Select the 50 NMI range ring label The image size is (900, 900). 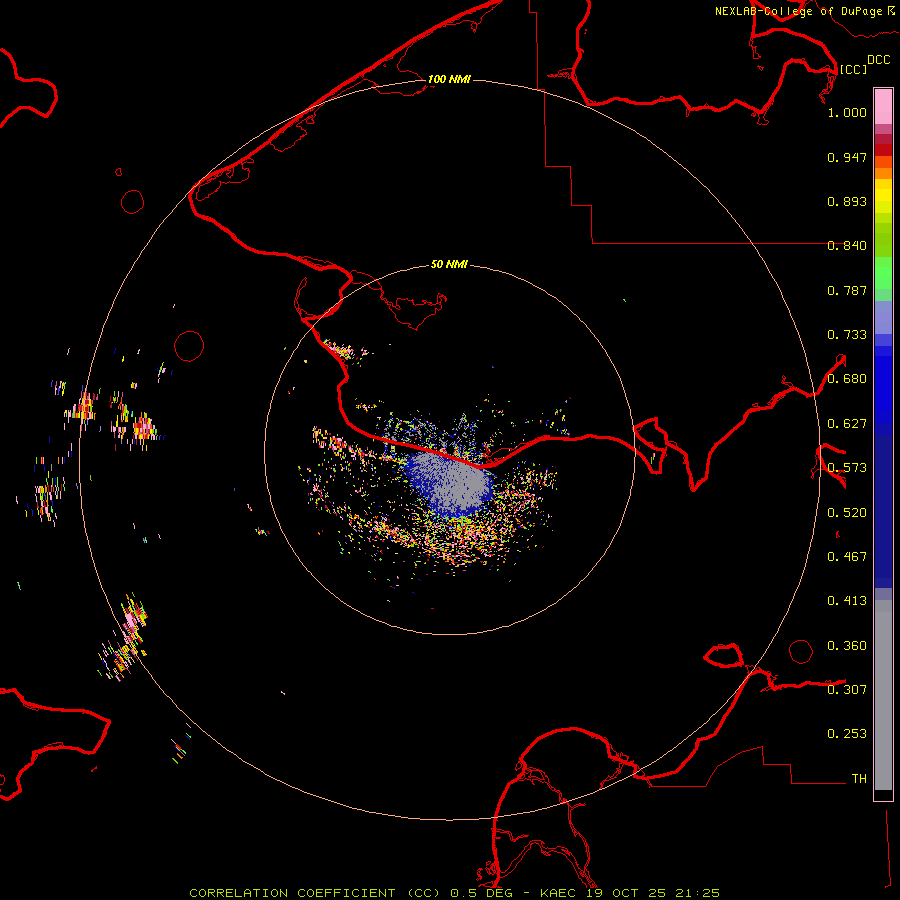point(449,265)
